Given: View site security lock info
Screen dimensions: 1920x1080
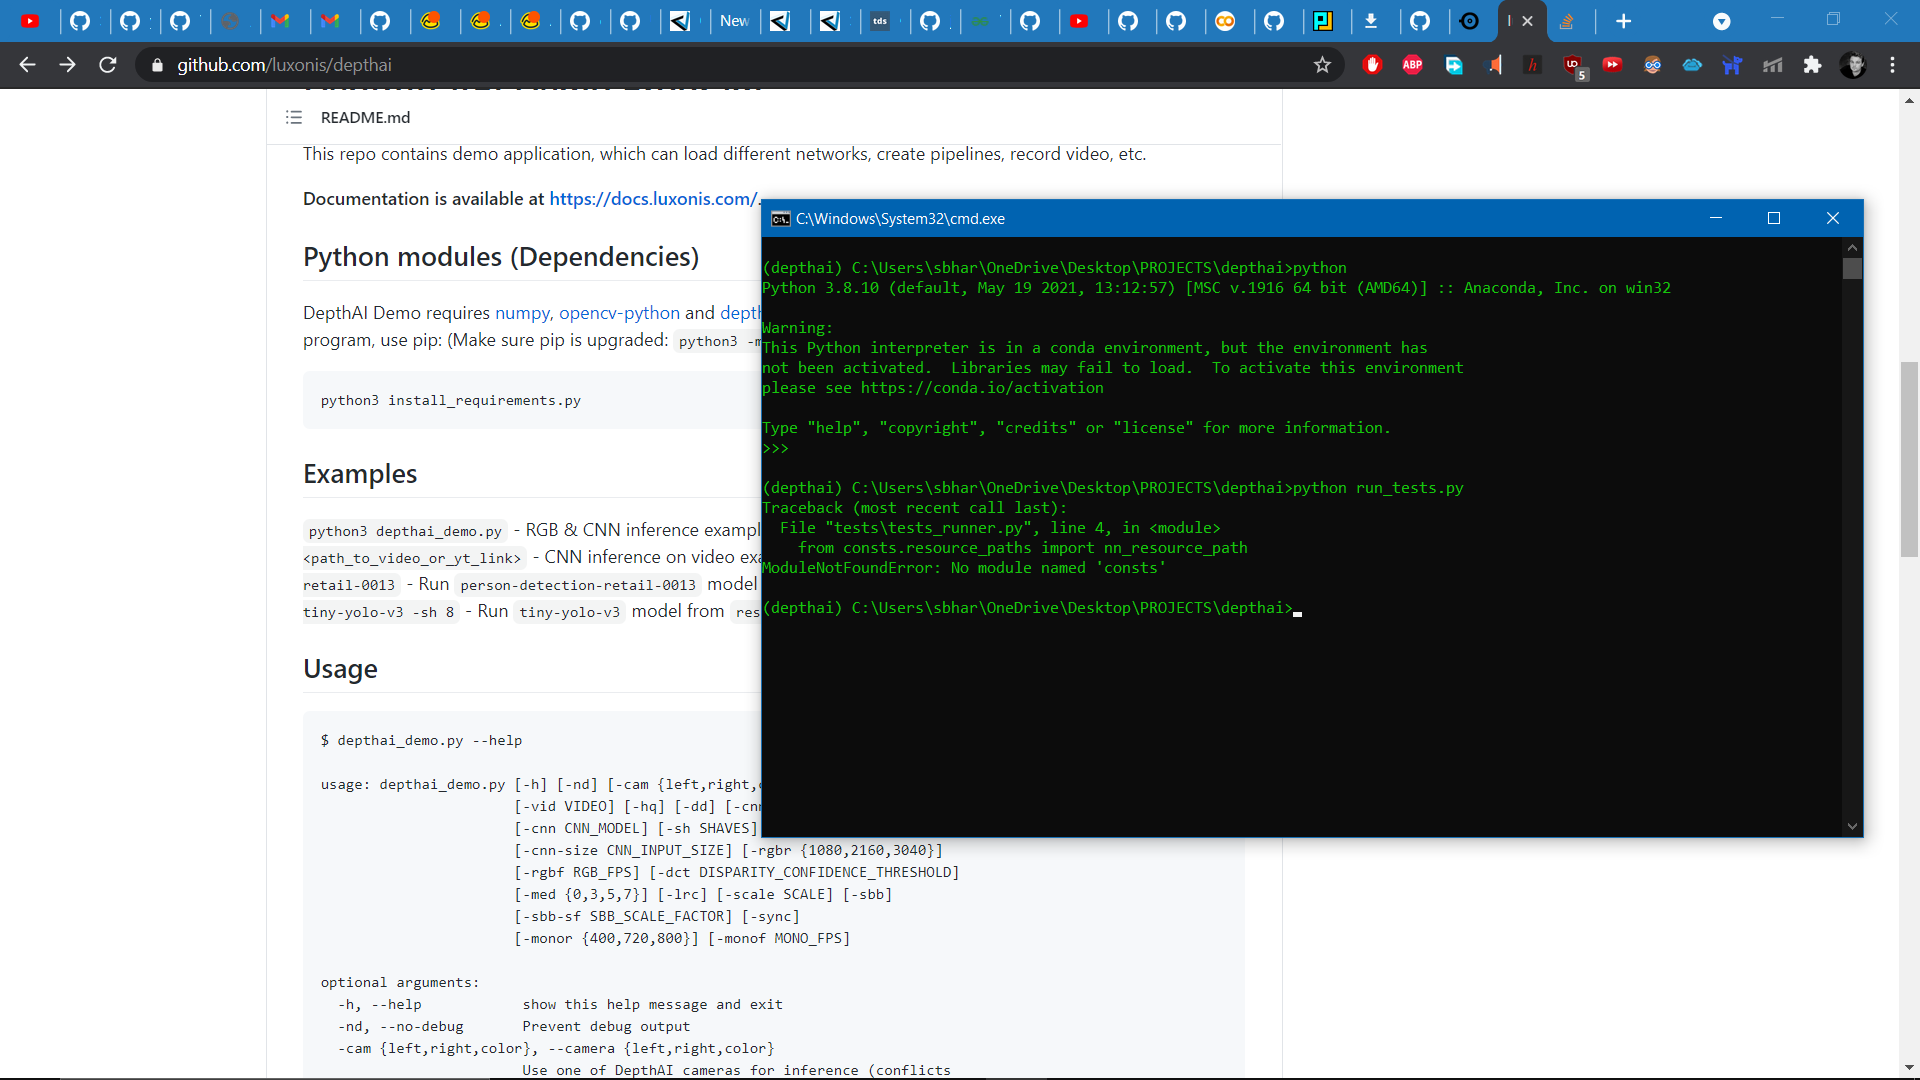Looking at the screenshot, I should (x=157, y=65).
